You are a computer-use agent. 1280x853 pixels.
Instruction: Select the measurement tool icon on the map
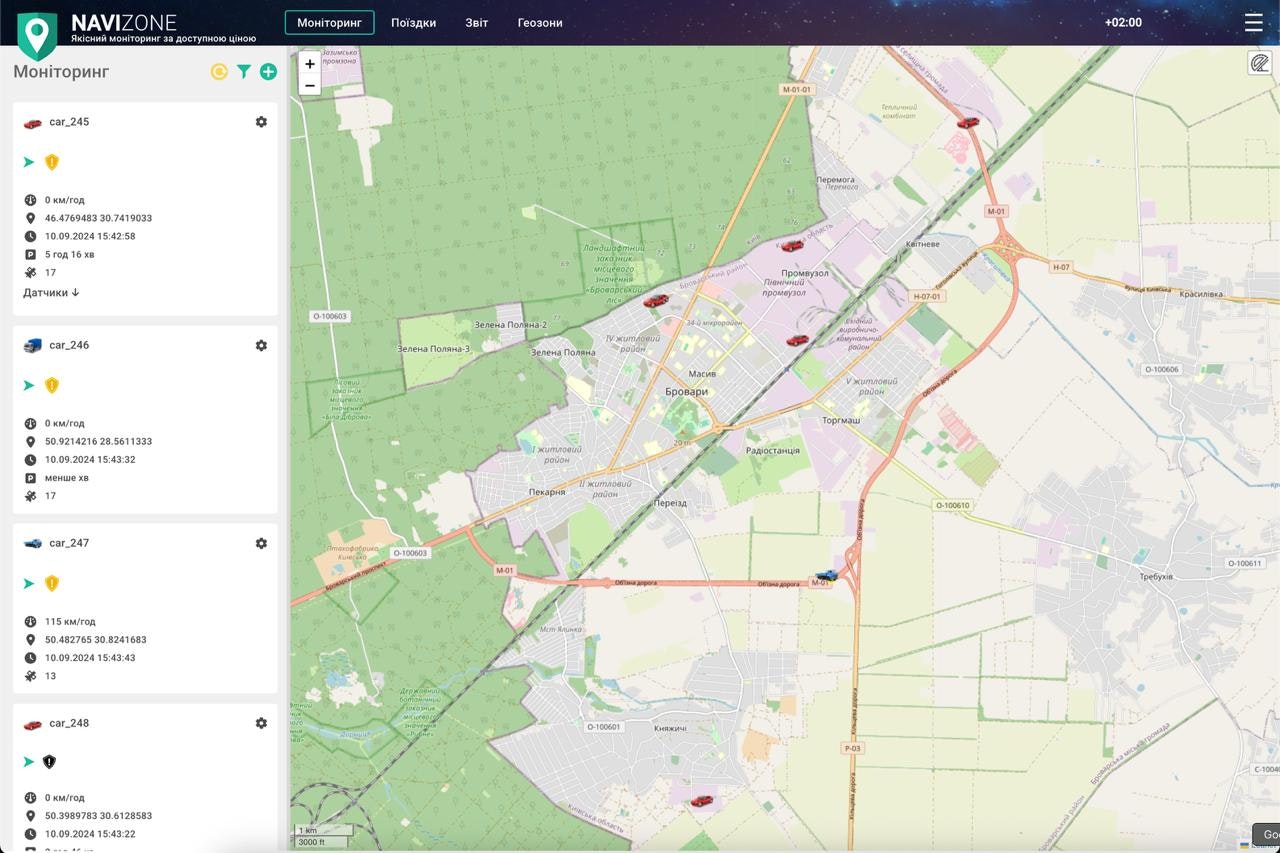[1261, 63]
